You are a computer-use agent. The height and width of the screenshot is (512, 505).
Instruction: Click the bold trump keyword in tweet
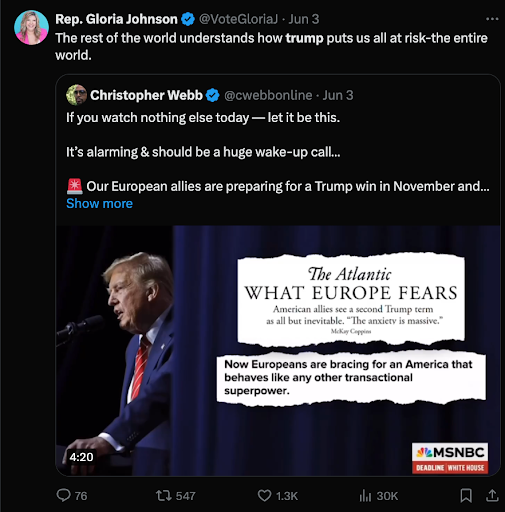pos(304,38)
